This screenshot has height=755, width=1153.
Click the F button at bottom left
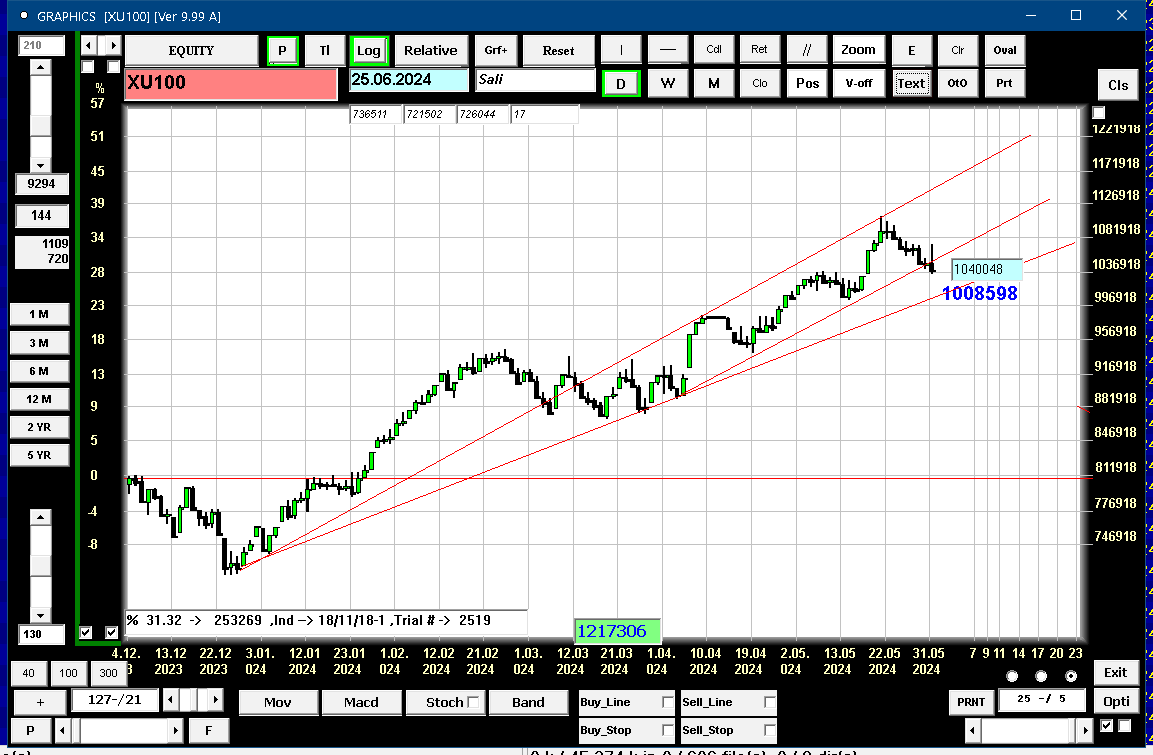(209, 730)
